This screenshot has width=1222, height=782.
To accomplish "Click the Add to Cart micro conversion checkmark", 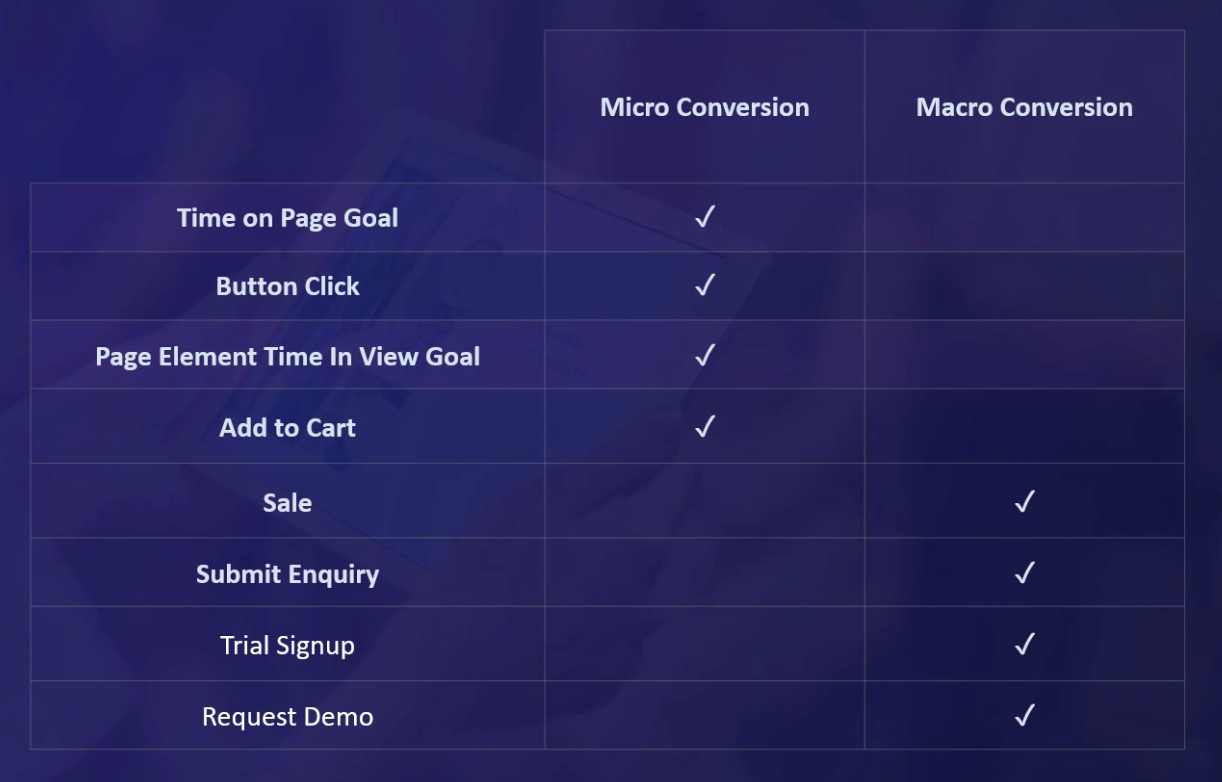I will coord(705,427).
